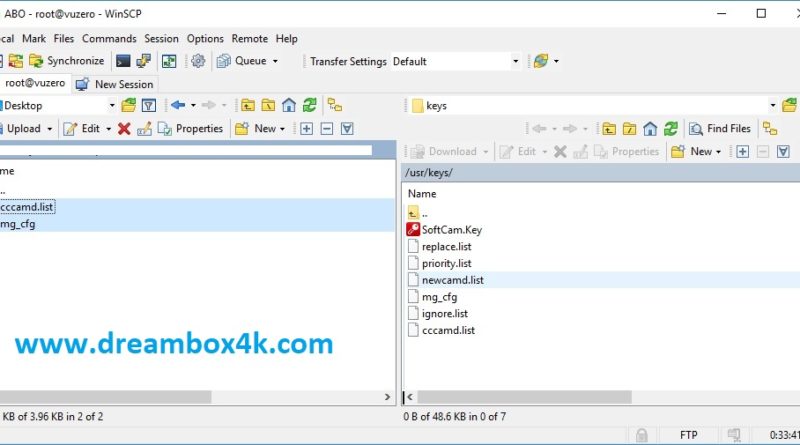
Task: Go to remote parent directory icon
Action: click(609, 129)
